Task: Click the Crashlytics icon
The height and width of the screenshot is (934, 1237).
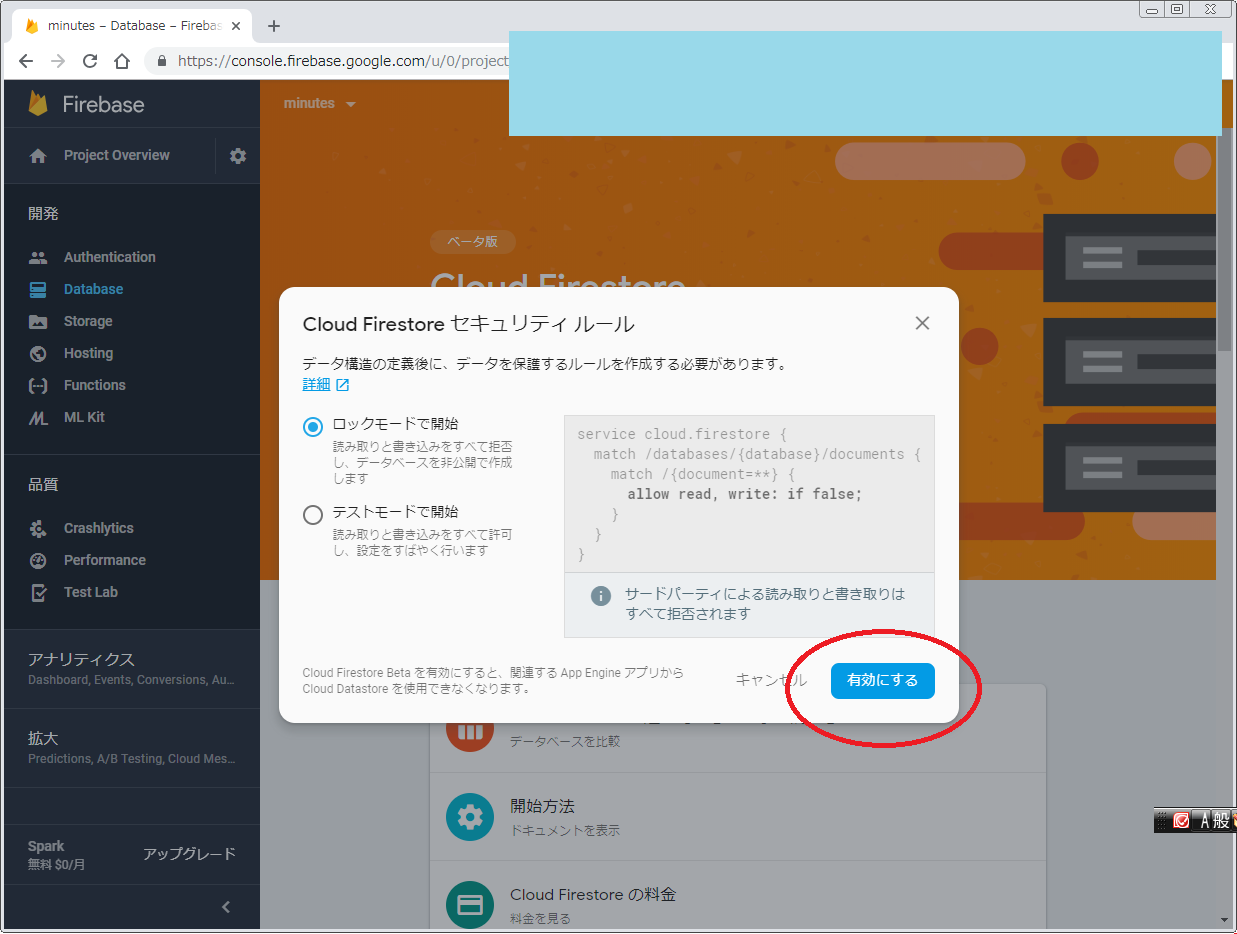Action: point(38,528)
